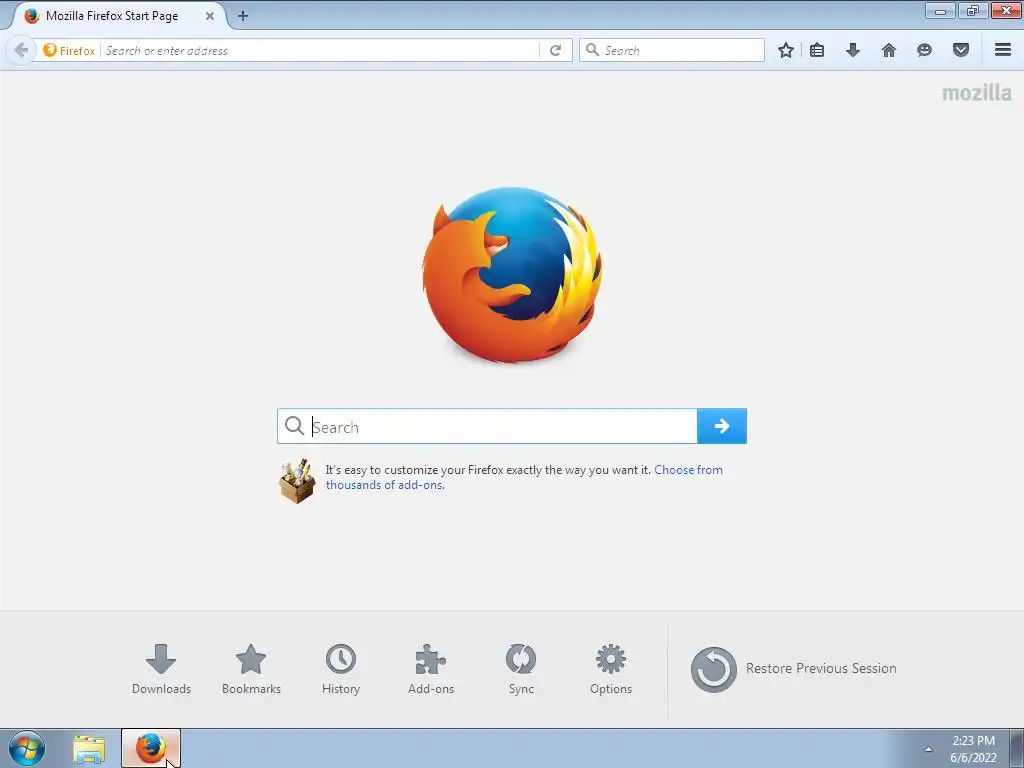Click the toolbar Search box

672,50
